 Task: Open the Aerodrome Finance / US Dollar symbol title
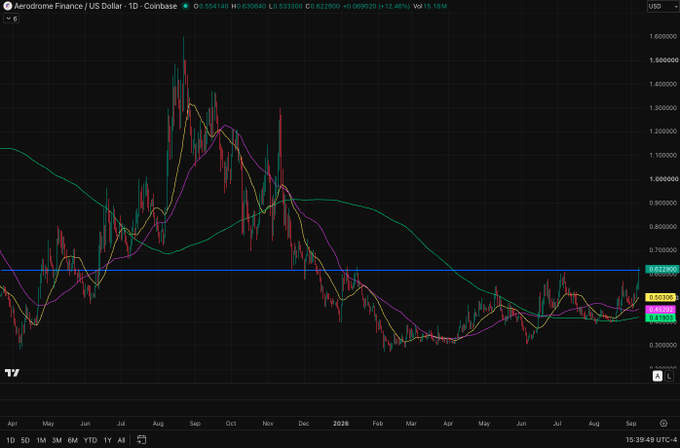coord(95,6)
